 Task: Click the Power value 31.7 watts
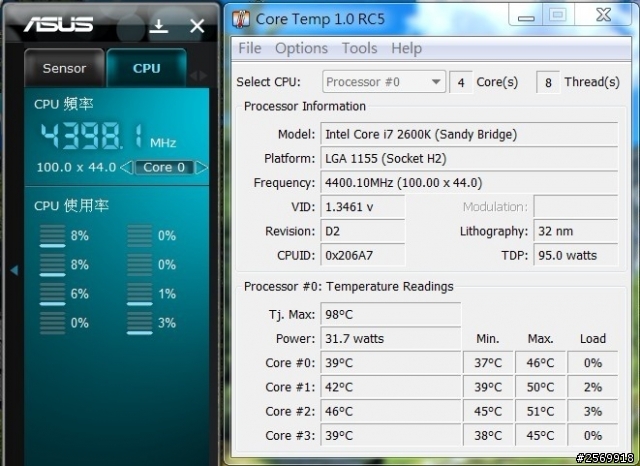tap(391, 338)
